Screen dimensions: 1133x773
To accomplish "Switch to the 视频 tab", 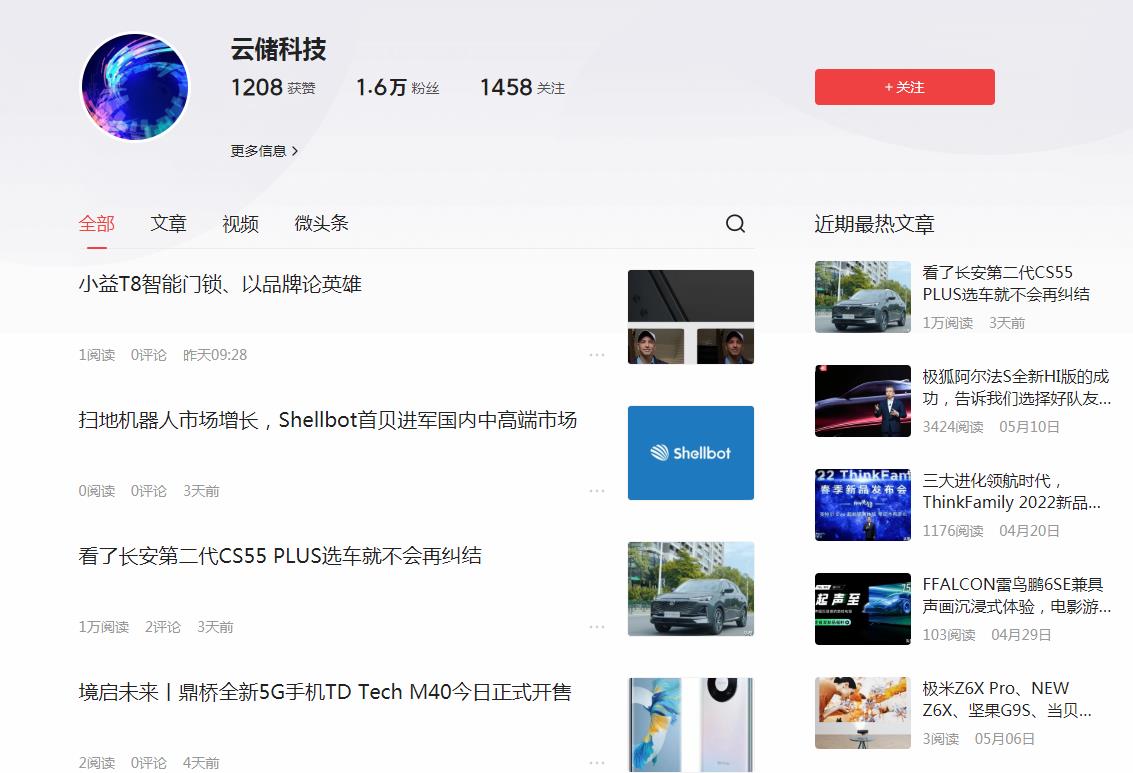I will click(240, 224).
